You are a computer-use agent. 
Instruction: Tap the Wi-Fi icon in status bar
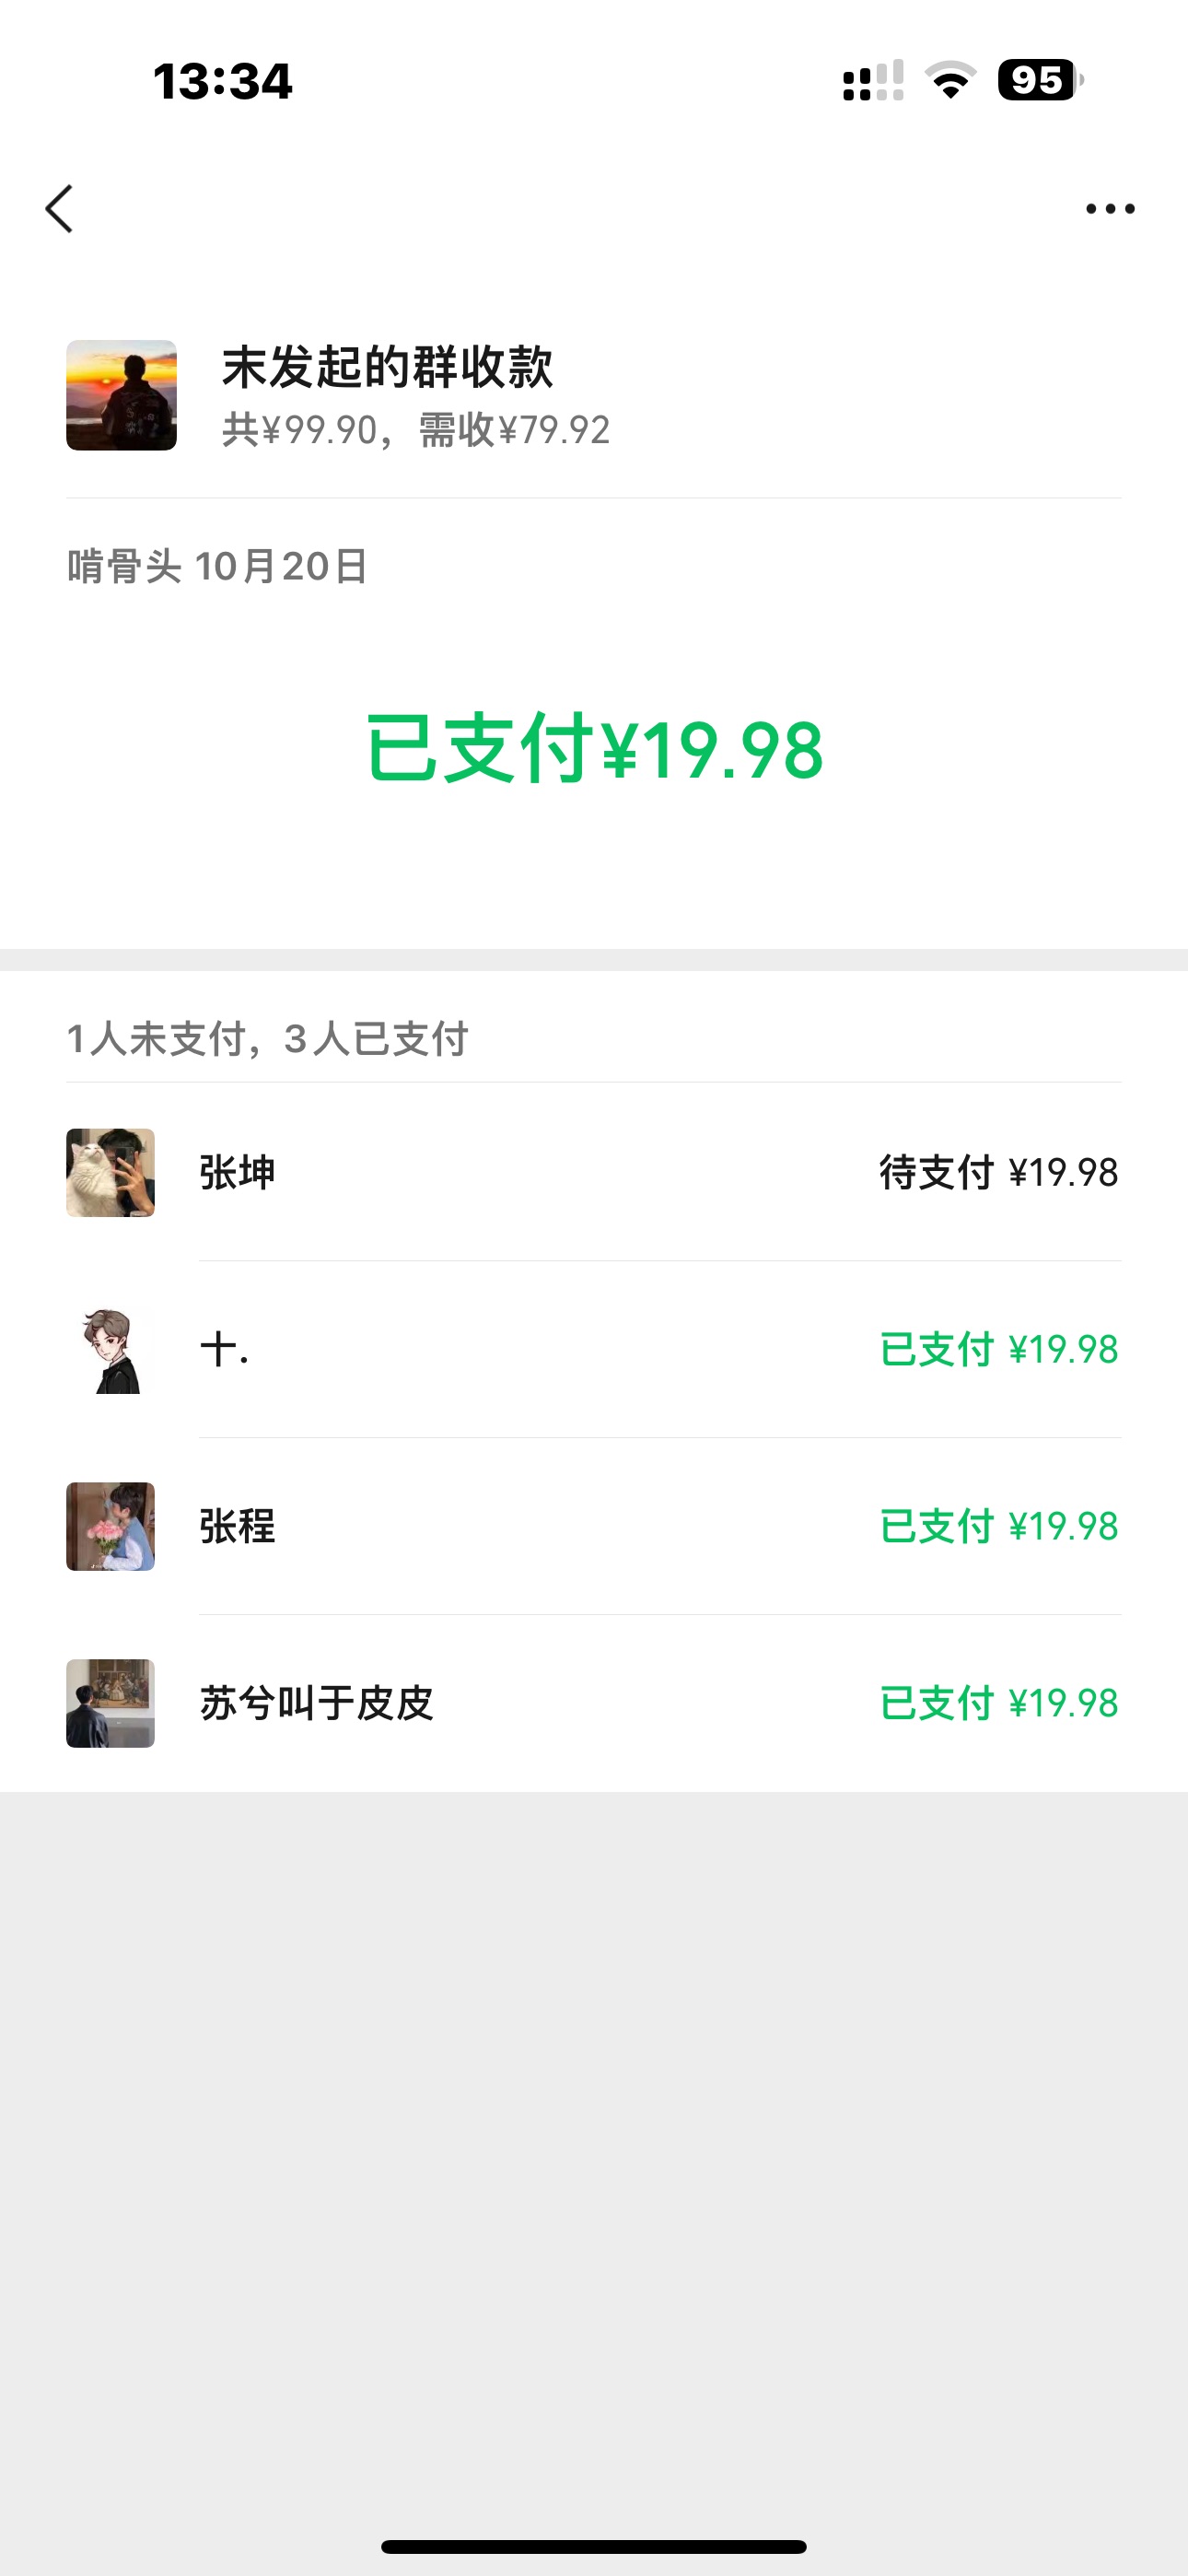click(x=950, y=80)
